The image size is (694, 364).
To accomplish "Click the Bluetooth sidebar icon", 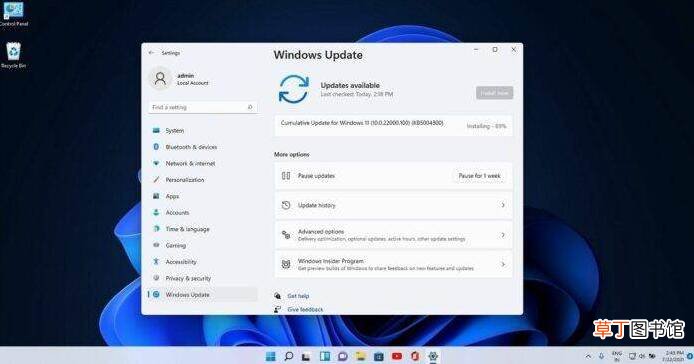I will [156, 147].
